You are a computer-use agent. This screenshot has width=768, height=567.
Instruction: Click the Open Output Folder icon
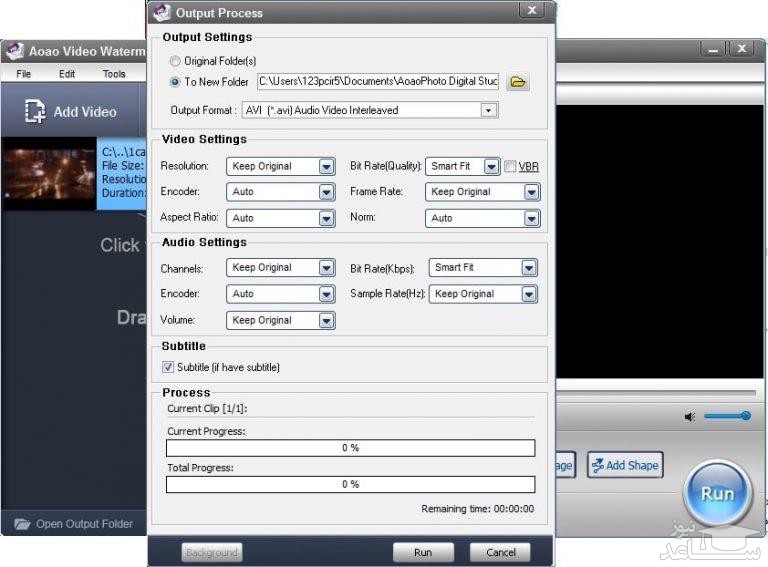[x=22, y=524]
